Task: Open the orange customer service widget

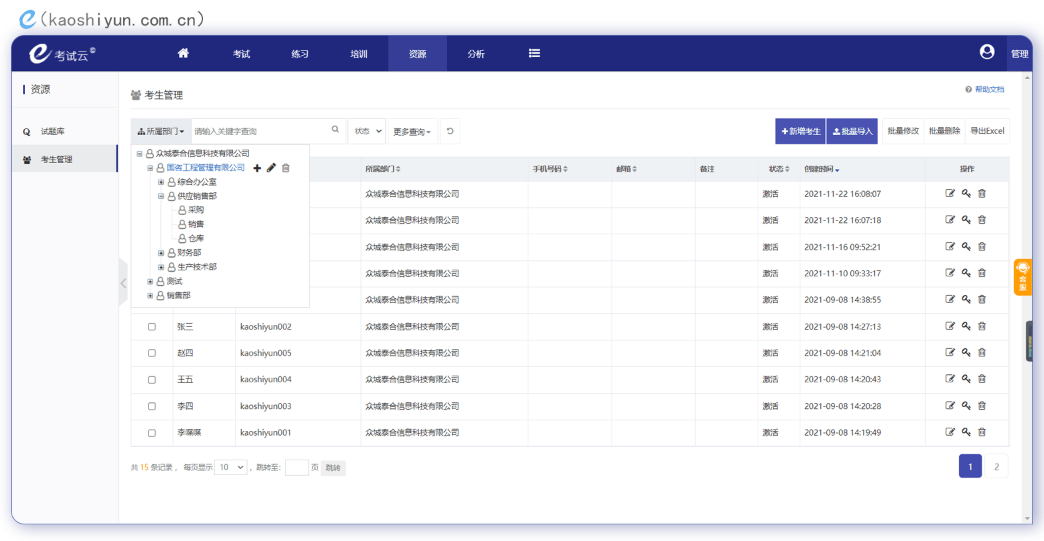Action: pyautogui.click(x=1023, y=277)
